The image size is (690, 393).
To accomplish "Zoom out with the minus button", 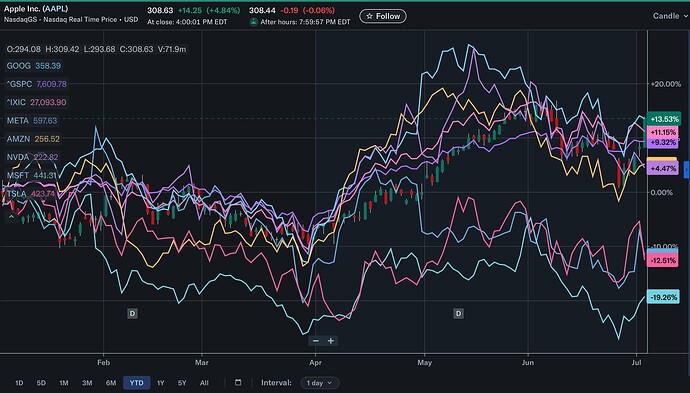I will click(316, 341).
